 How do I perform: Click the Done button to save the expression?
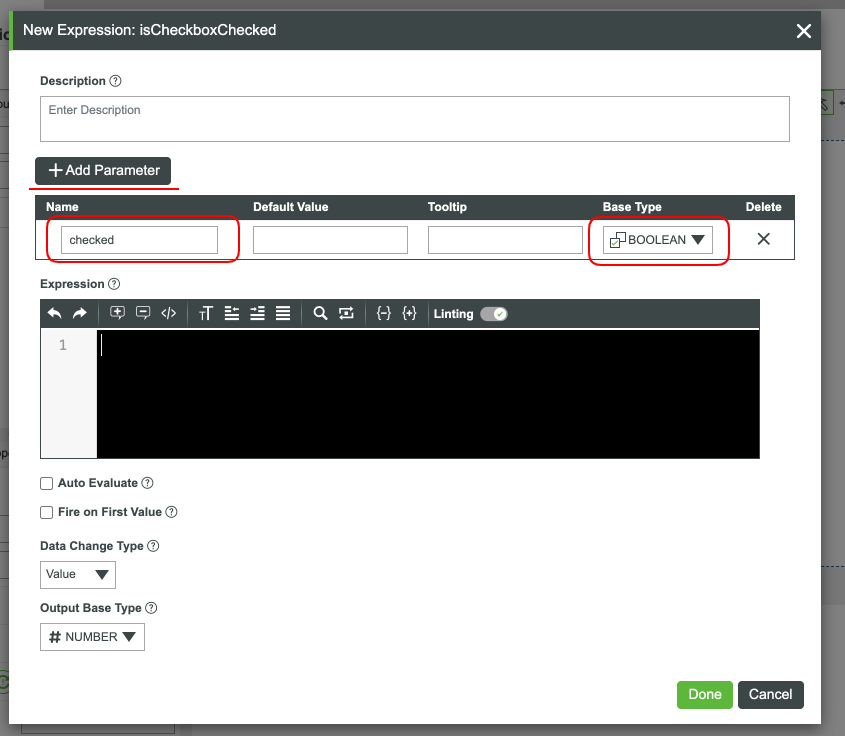704,694
